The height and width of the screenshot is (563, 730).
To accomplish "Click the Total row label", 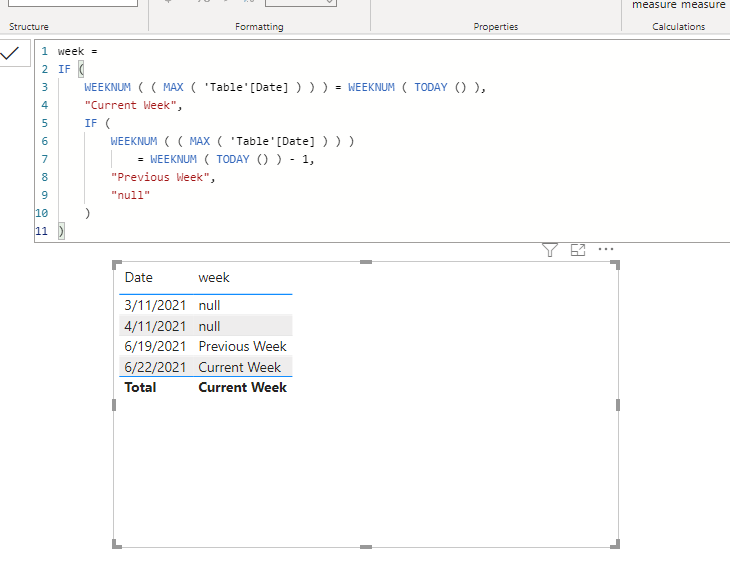I will (140, 387).
